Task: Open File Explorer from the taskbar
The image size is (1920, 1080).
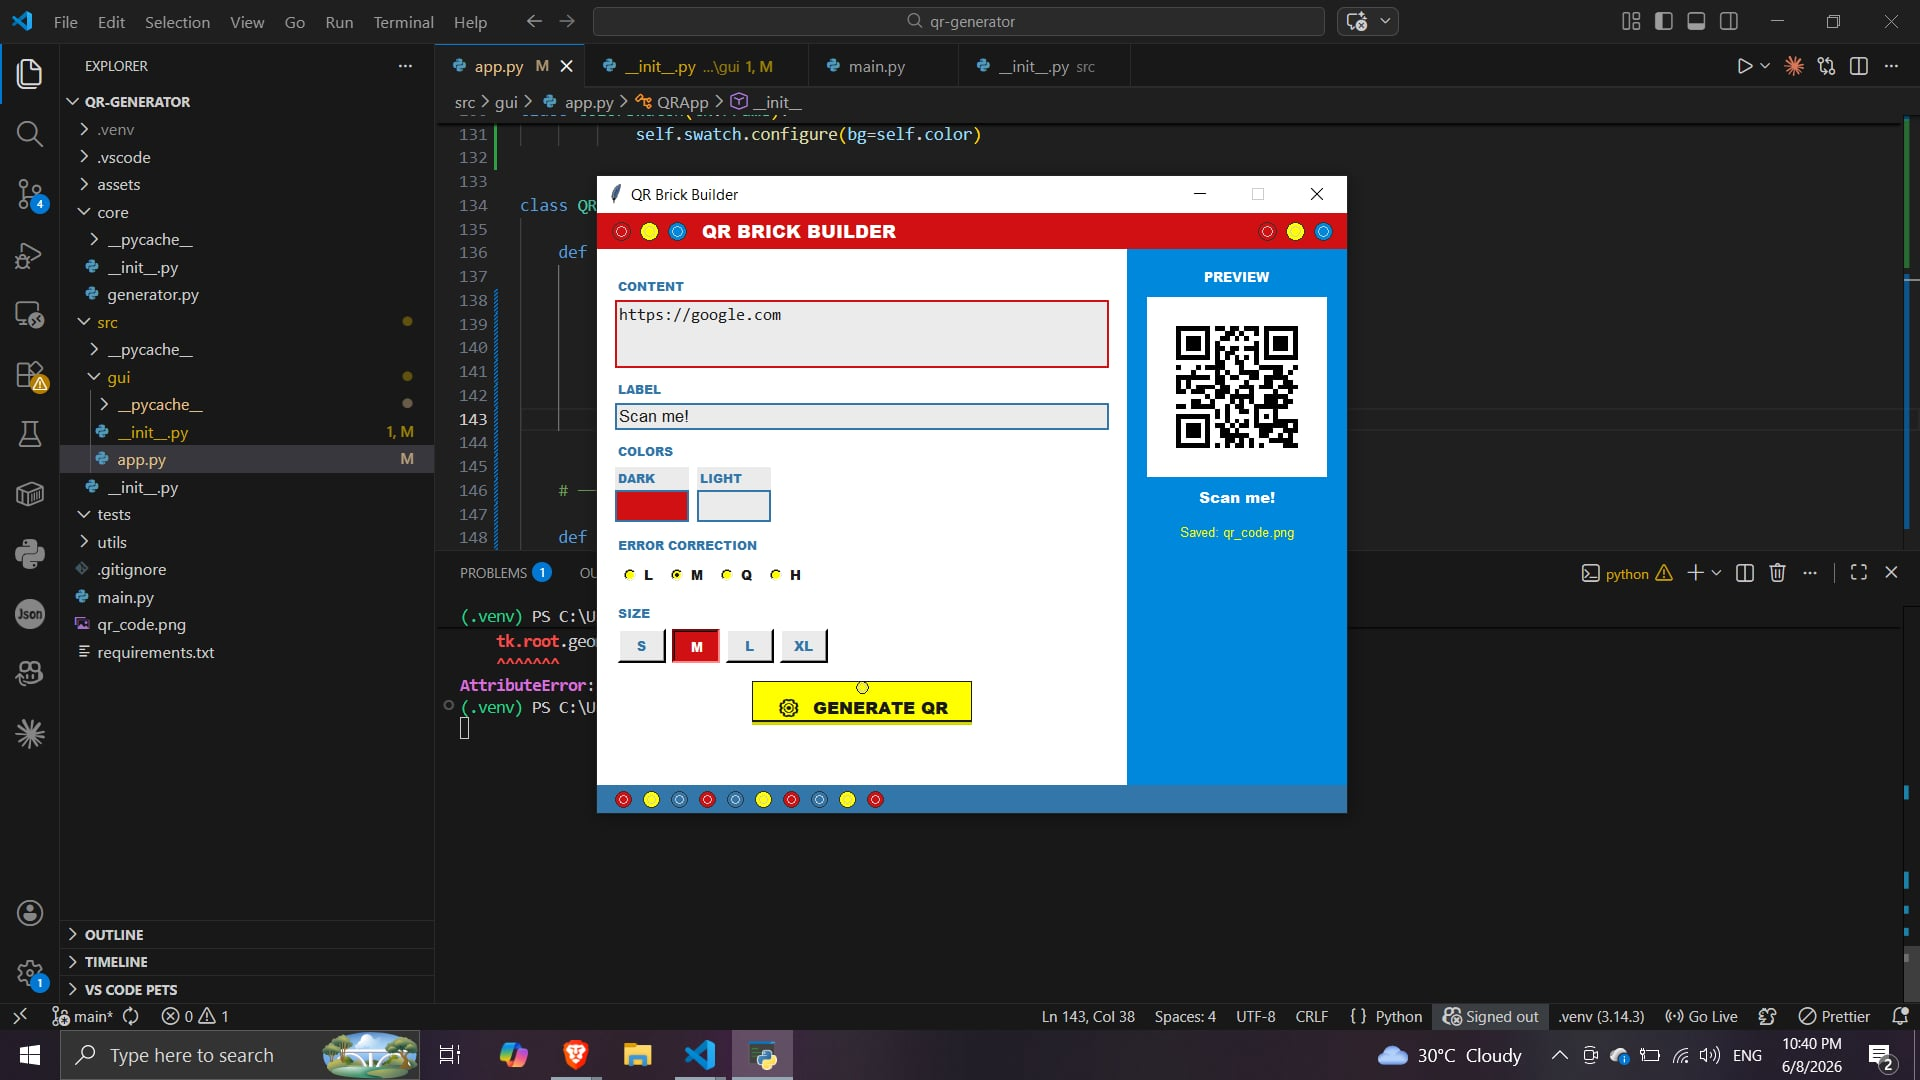Action: [637, 1055]
